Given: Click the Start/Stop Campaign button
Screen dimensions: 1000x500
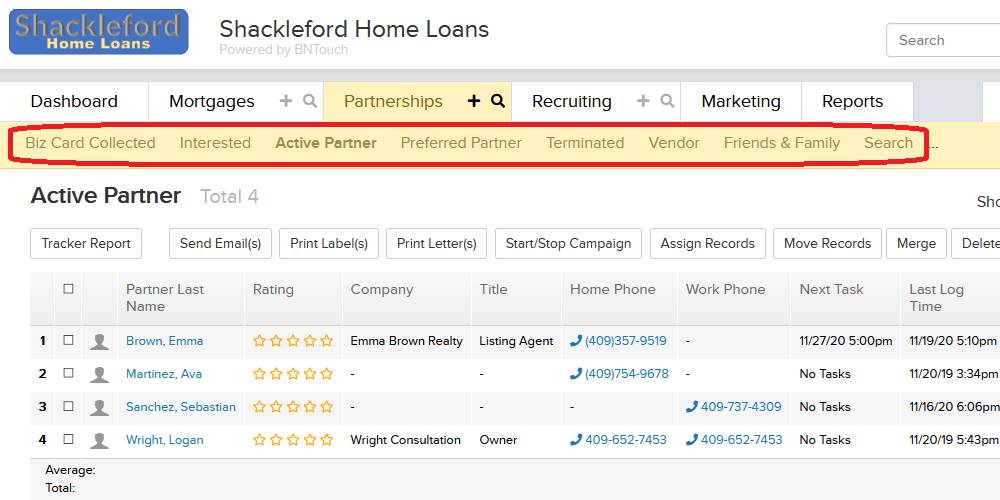Looking at the screenshot, I should [568, 244].
